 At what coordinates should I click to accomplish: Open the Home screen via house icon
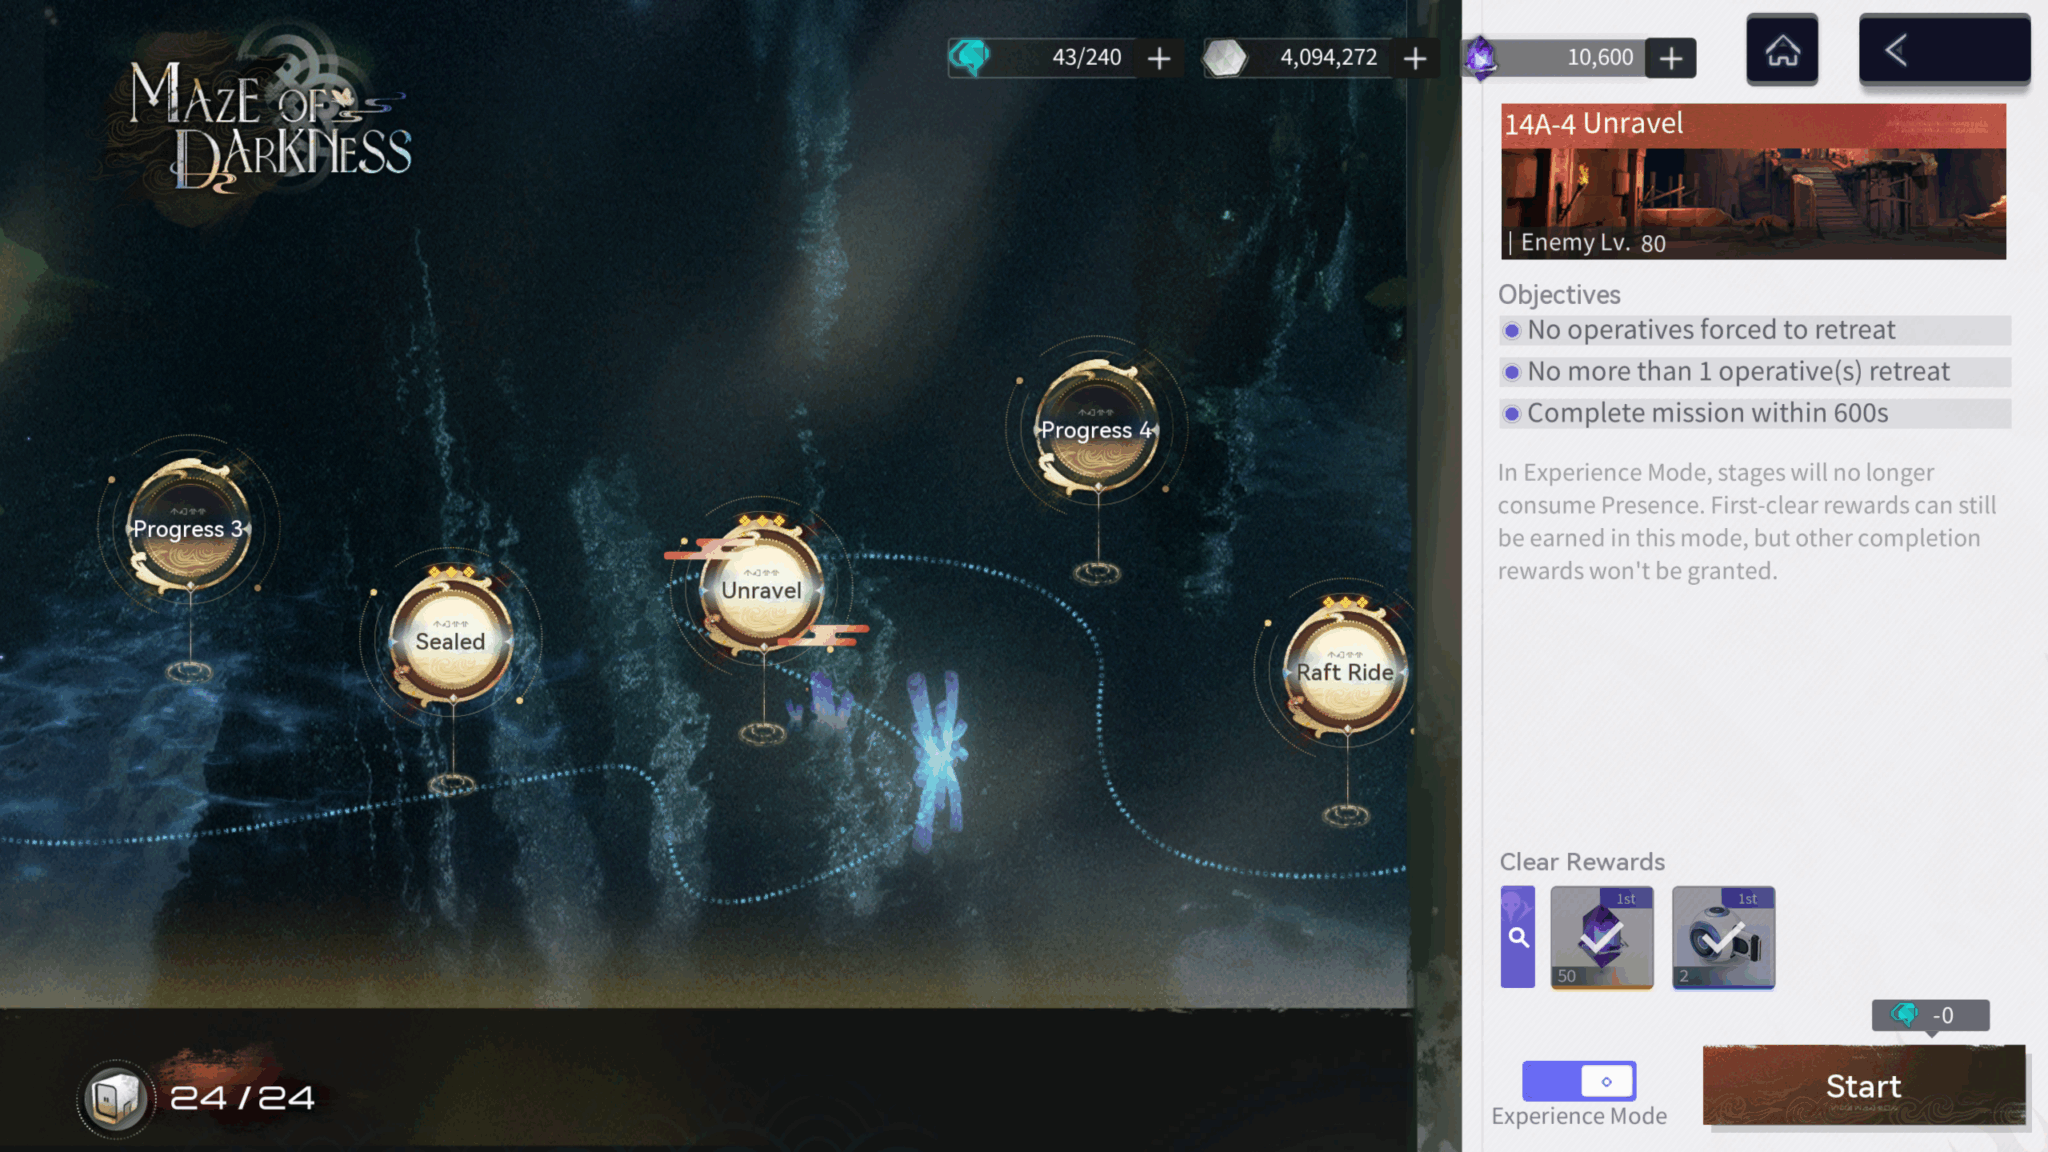tap(1782, 50)
